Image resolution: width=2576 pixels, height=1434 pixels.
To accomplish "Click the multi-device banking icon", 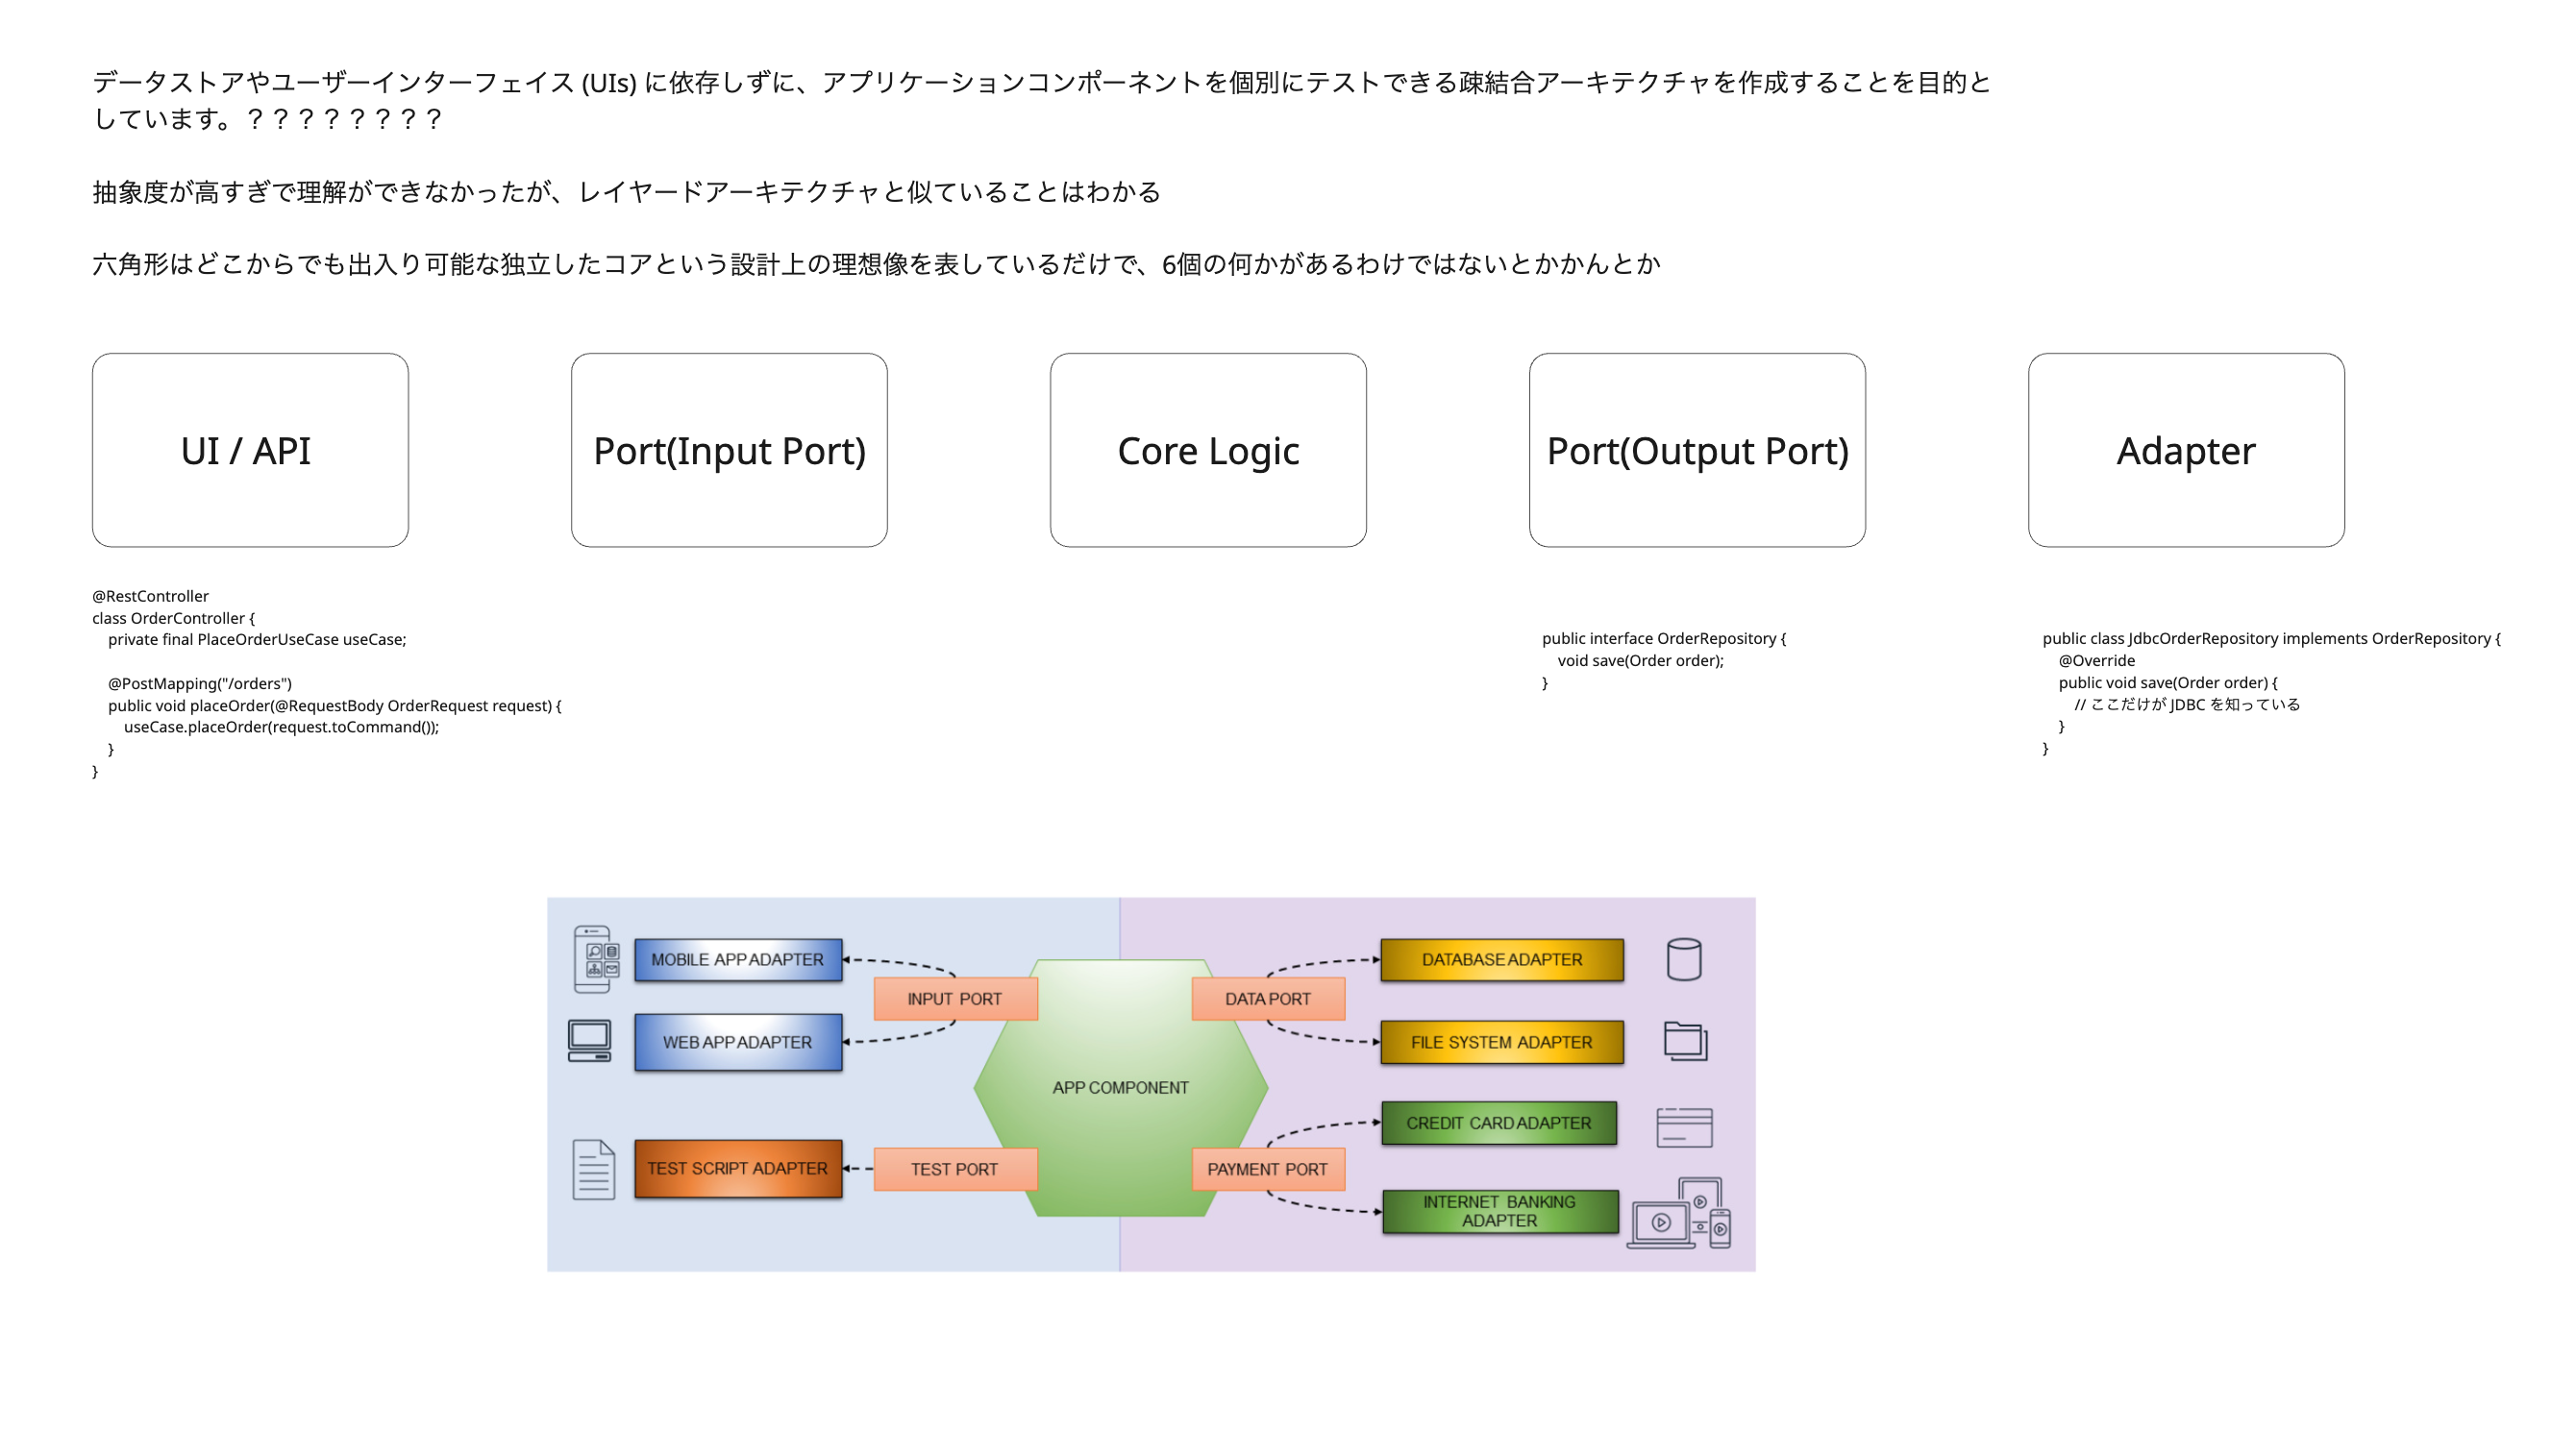I will pyautogui.click(x=1680, y=1214).
